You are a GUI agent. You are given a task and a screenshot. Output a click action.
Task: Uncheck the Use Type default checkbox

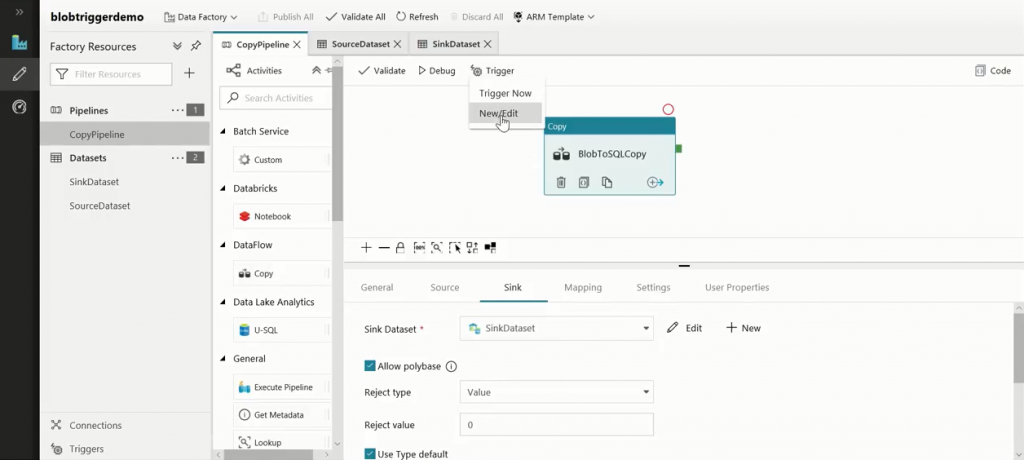pos(370,453)
